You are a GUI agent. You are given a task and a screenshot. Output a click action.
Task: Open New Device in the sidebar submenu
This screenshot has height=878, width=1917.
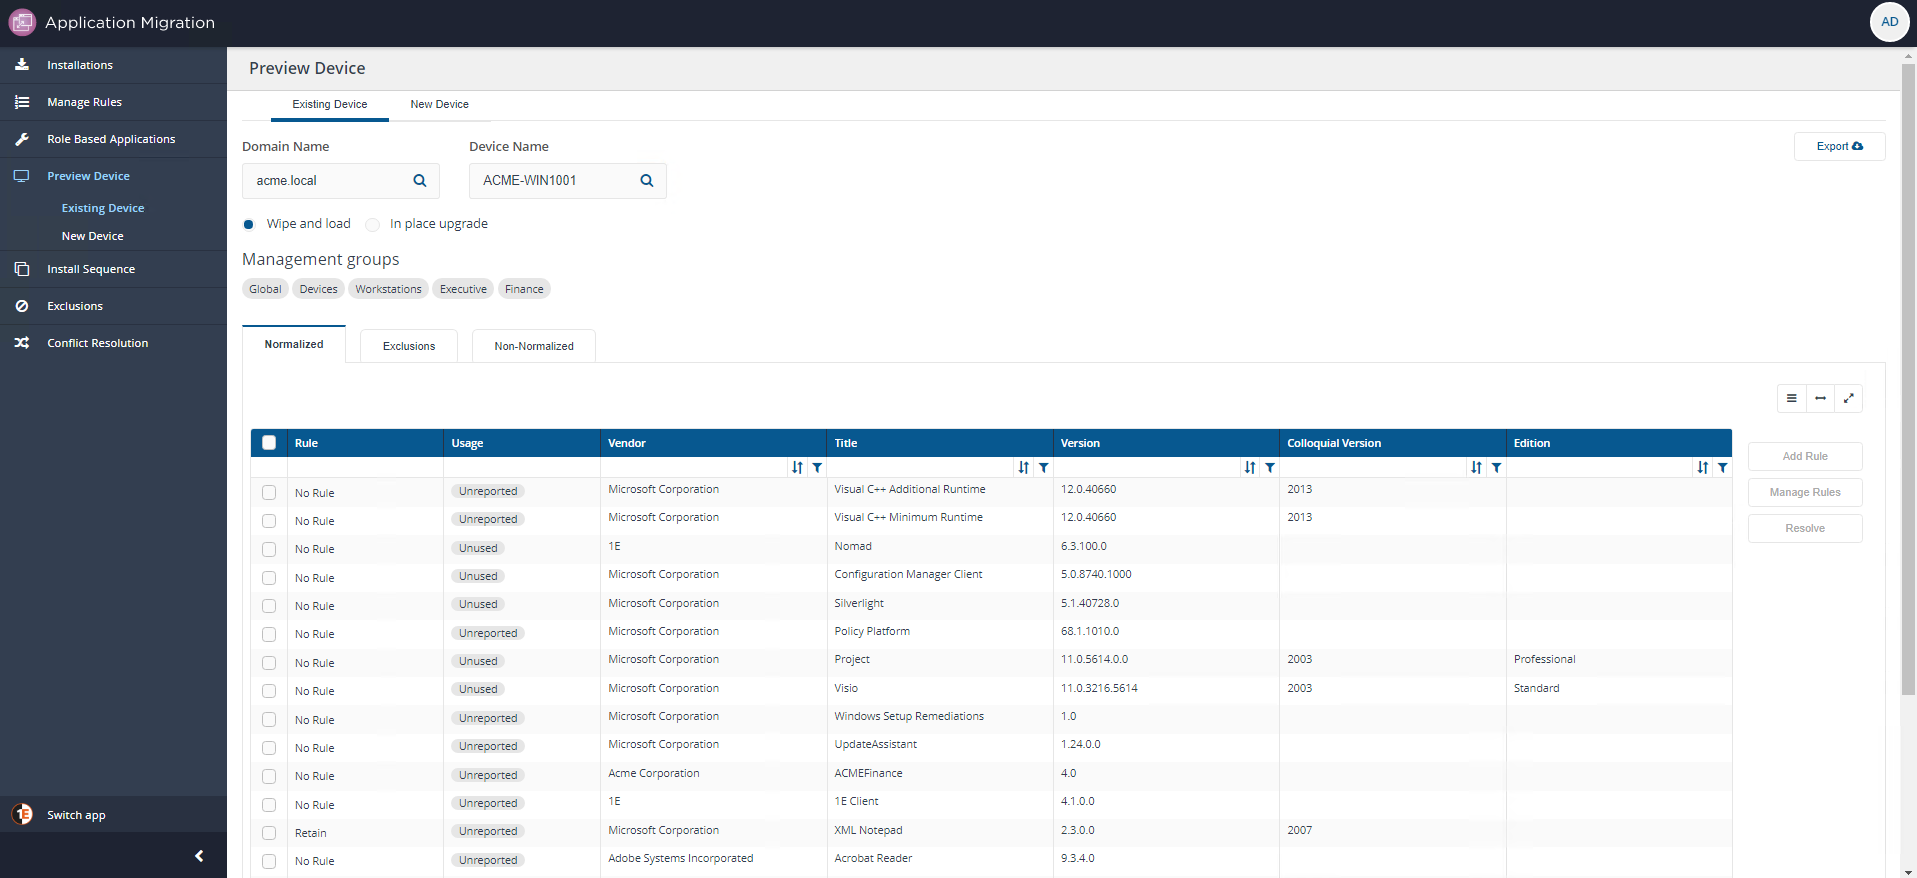(x=93, y=236)
